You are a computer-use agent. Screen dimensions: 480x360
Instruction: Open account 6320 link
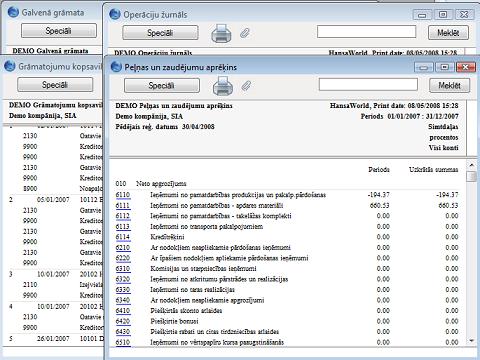tap(123, 279)
